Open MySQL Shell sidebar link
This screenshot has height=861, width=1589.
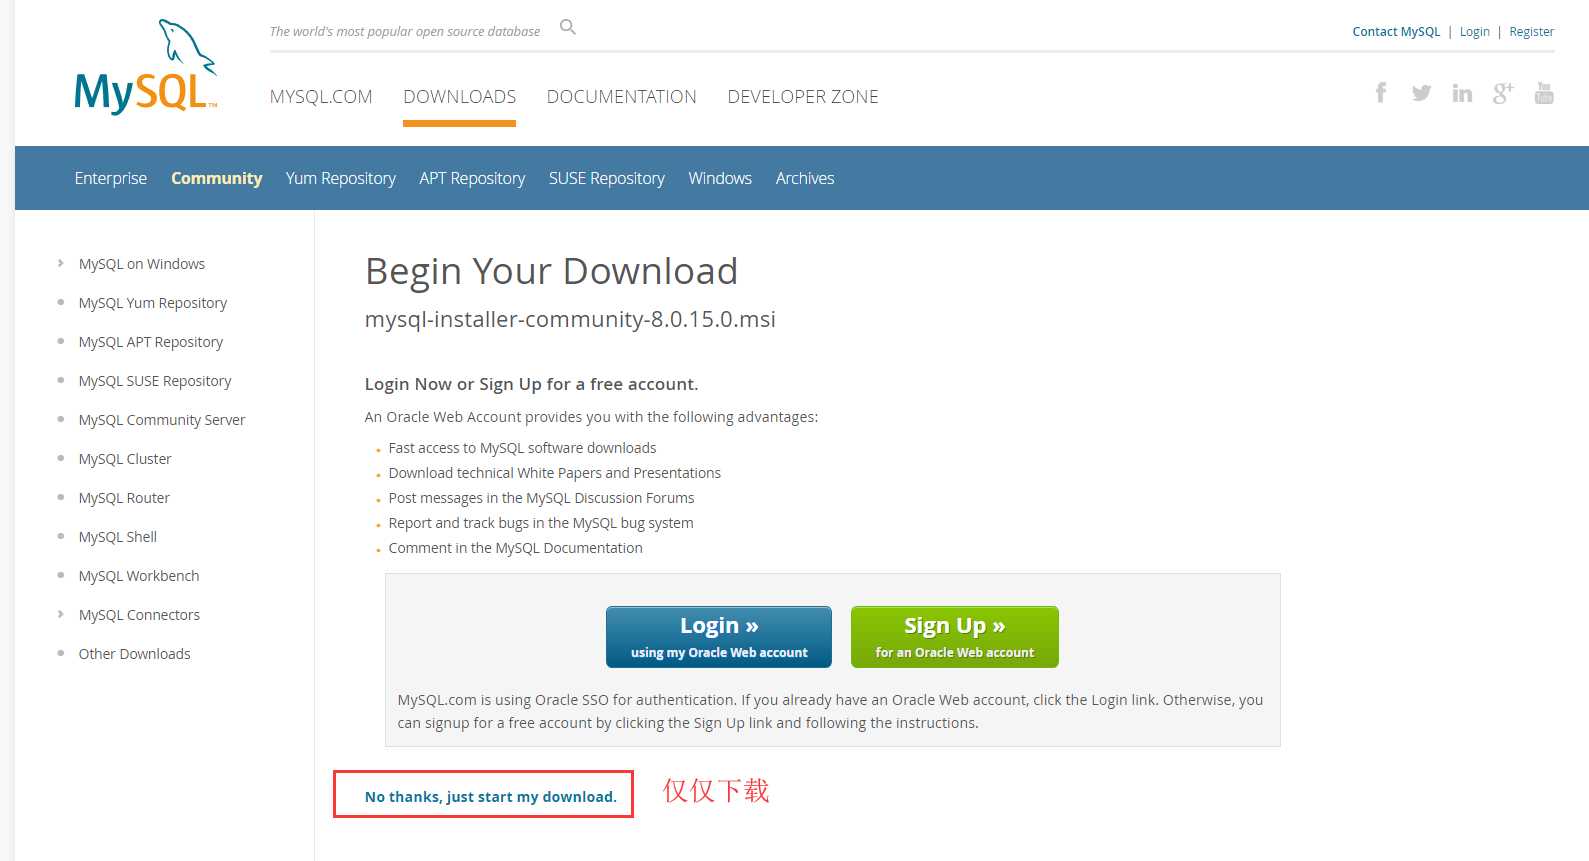(118, 537)
